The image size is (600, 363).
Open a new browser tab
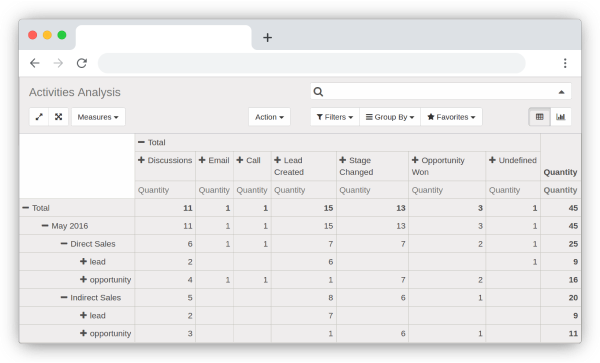point(267,37)
